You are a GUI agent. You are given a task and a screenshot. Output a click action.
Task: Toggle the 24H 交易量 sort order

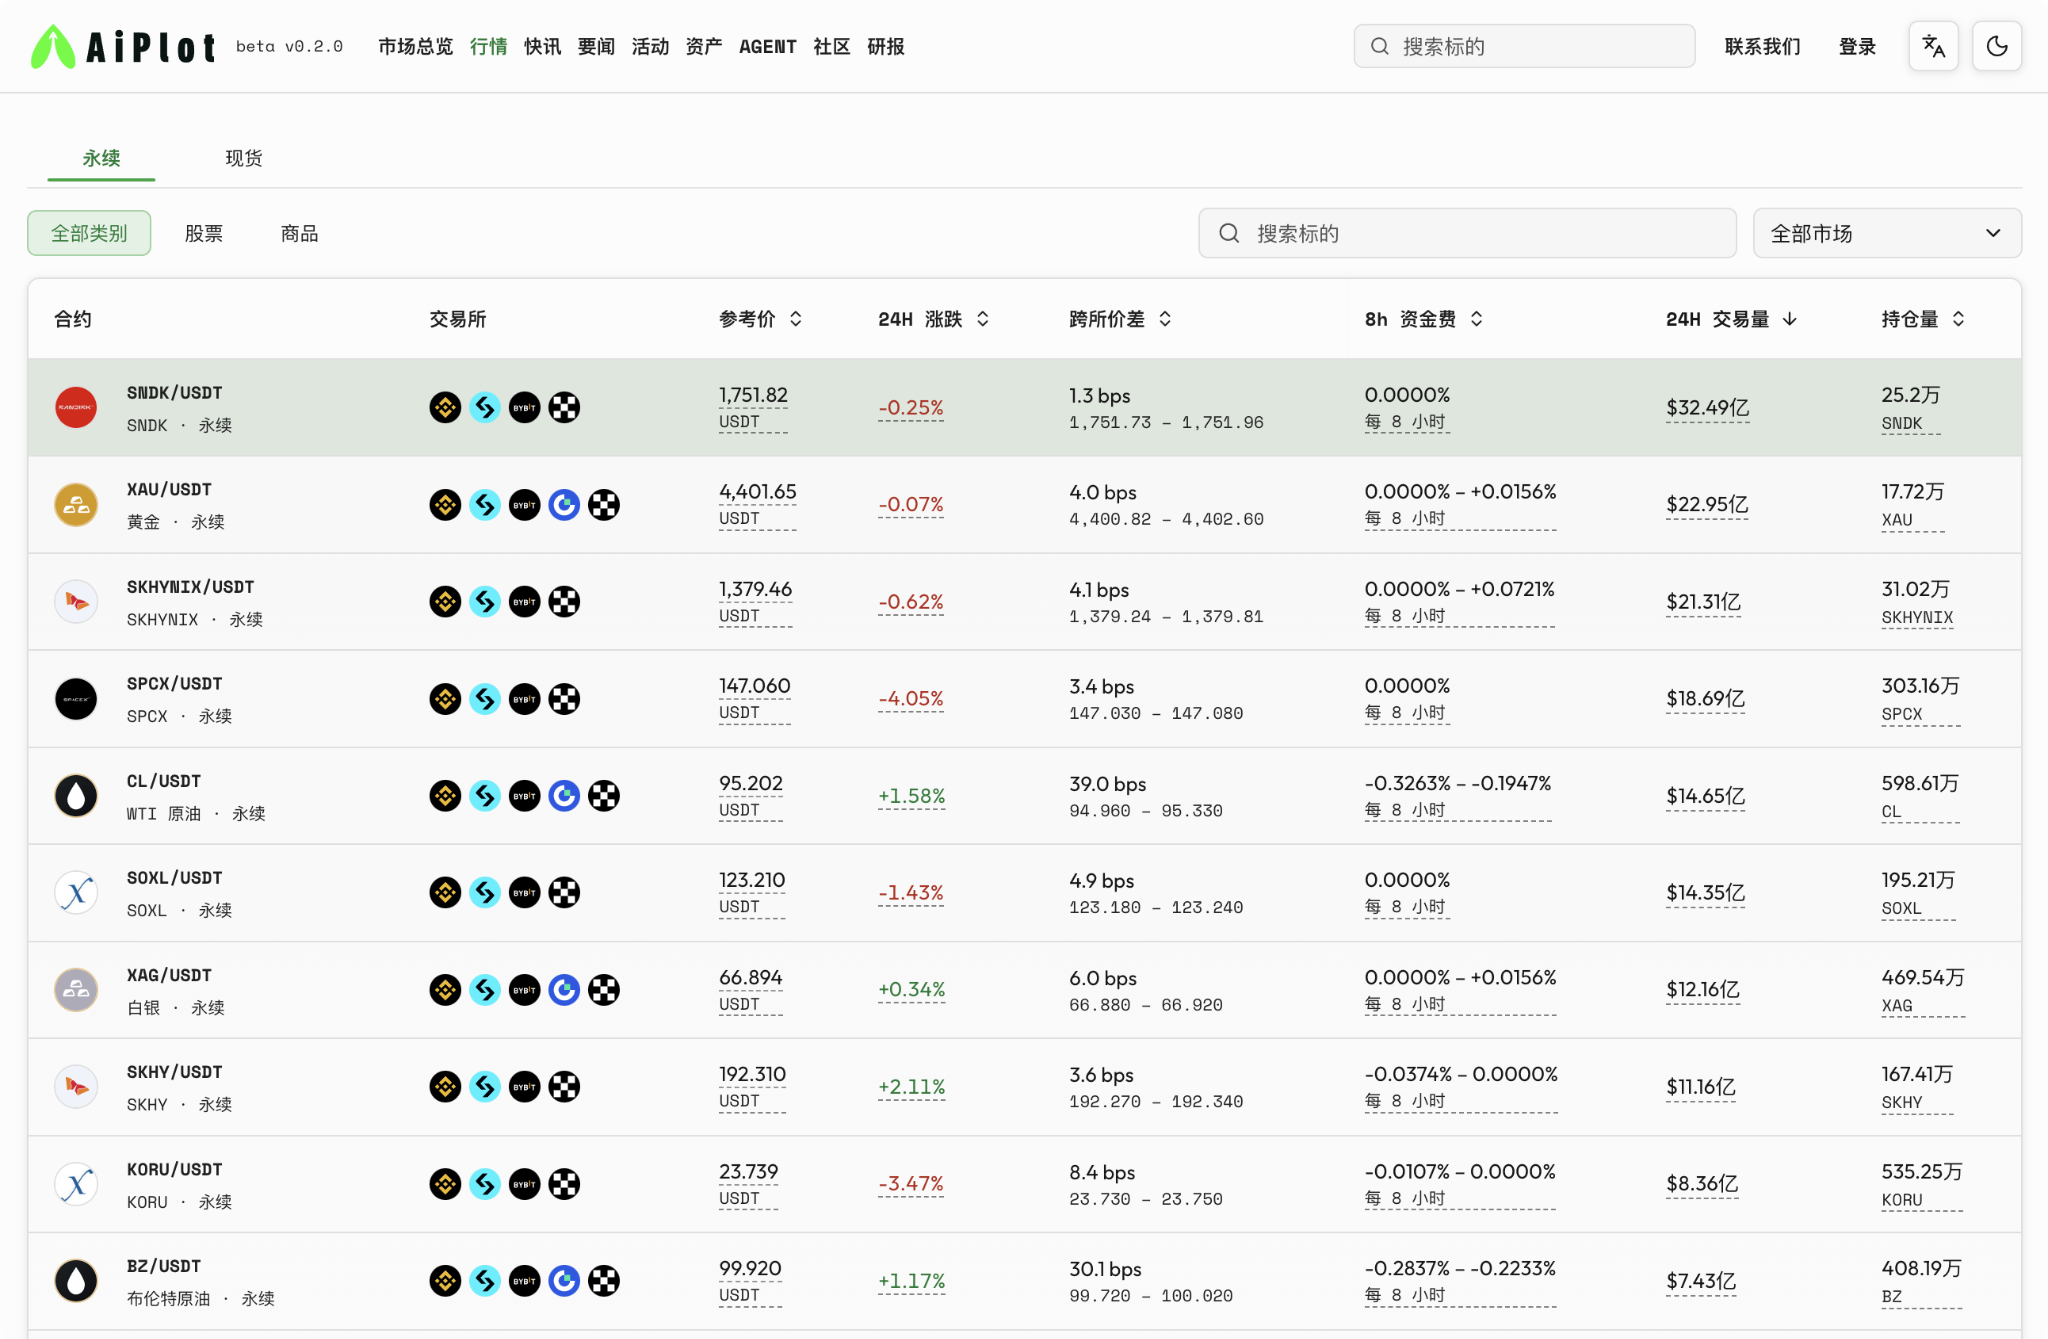pyautogui.click(x=1732, y=319)
